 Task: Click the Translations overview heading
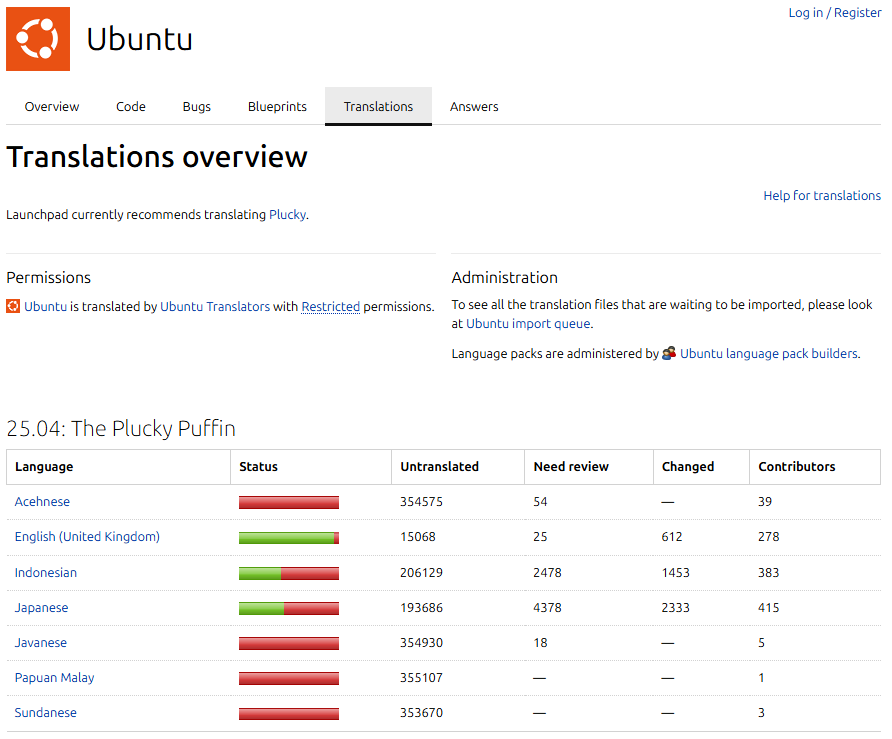157,156
